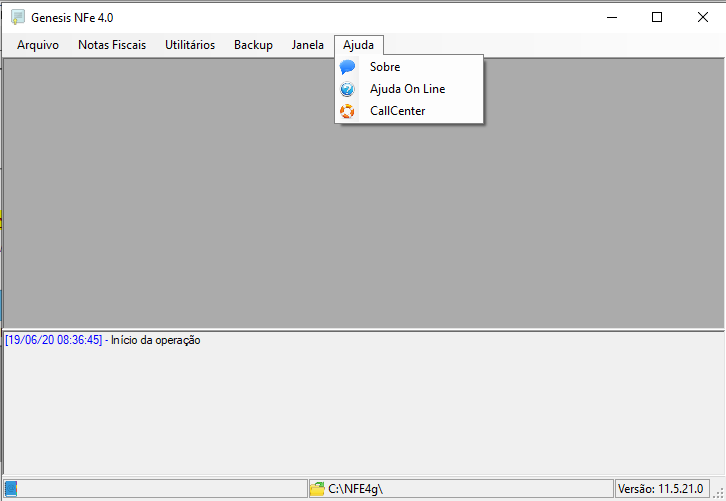This screenshot has height=501, width=726.
Task: Close the open Ajuda menu
Action: pyautogui.click(x=358, y=45)
